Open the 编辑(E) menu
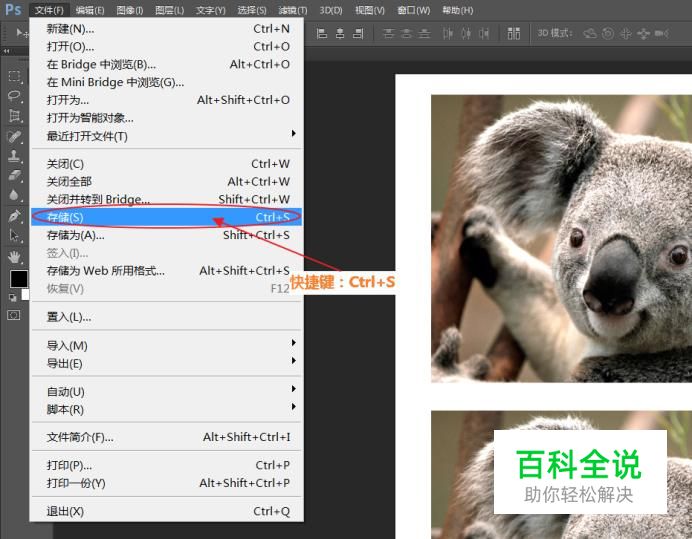 [x=90, y=10]
